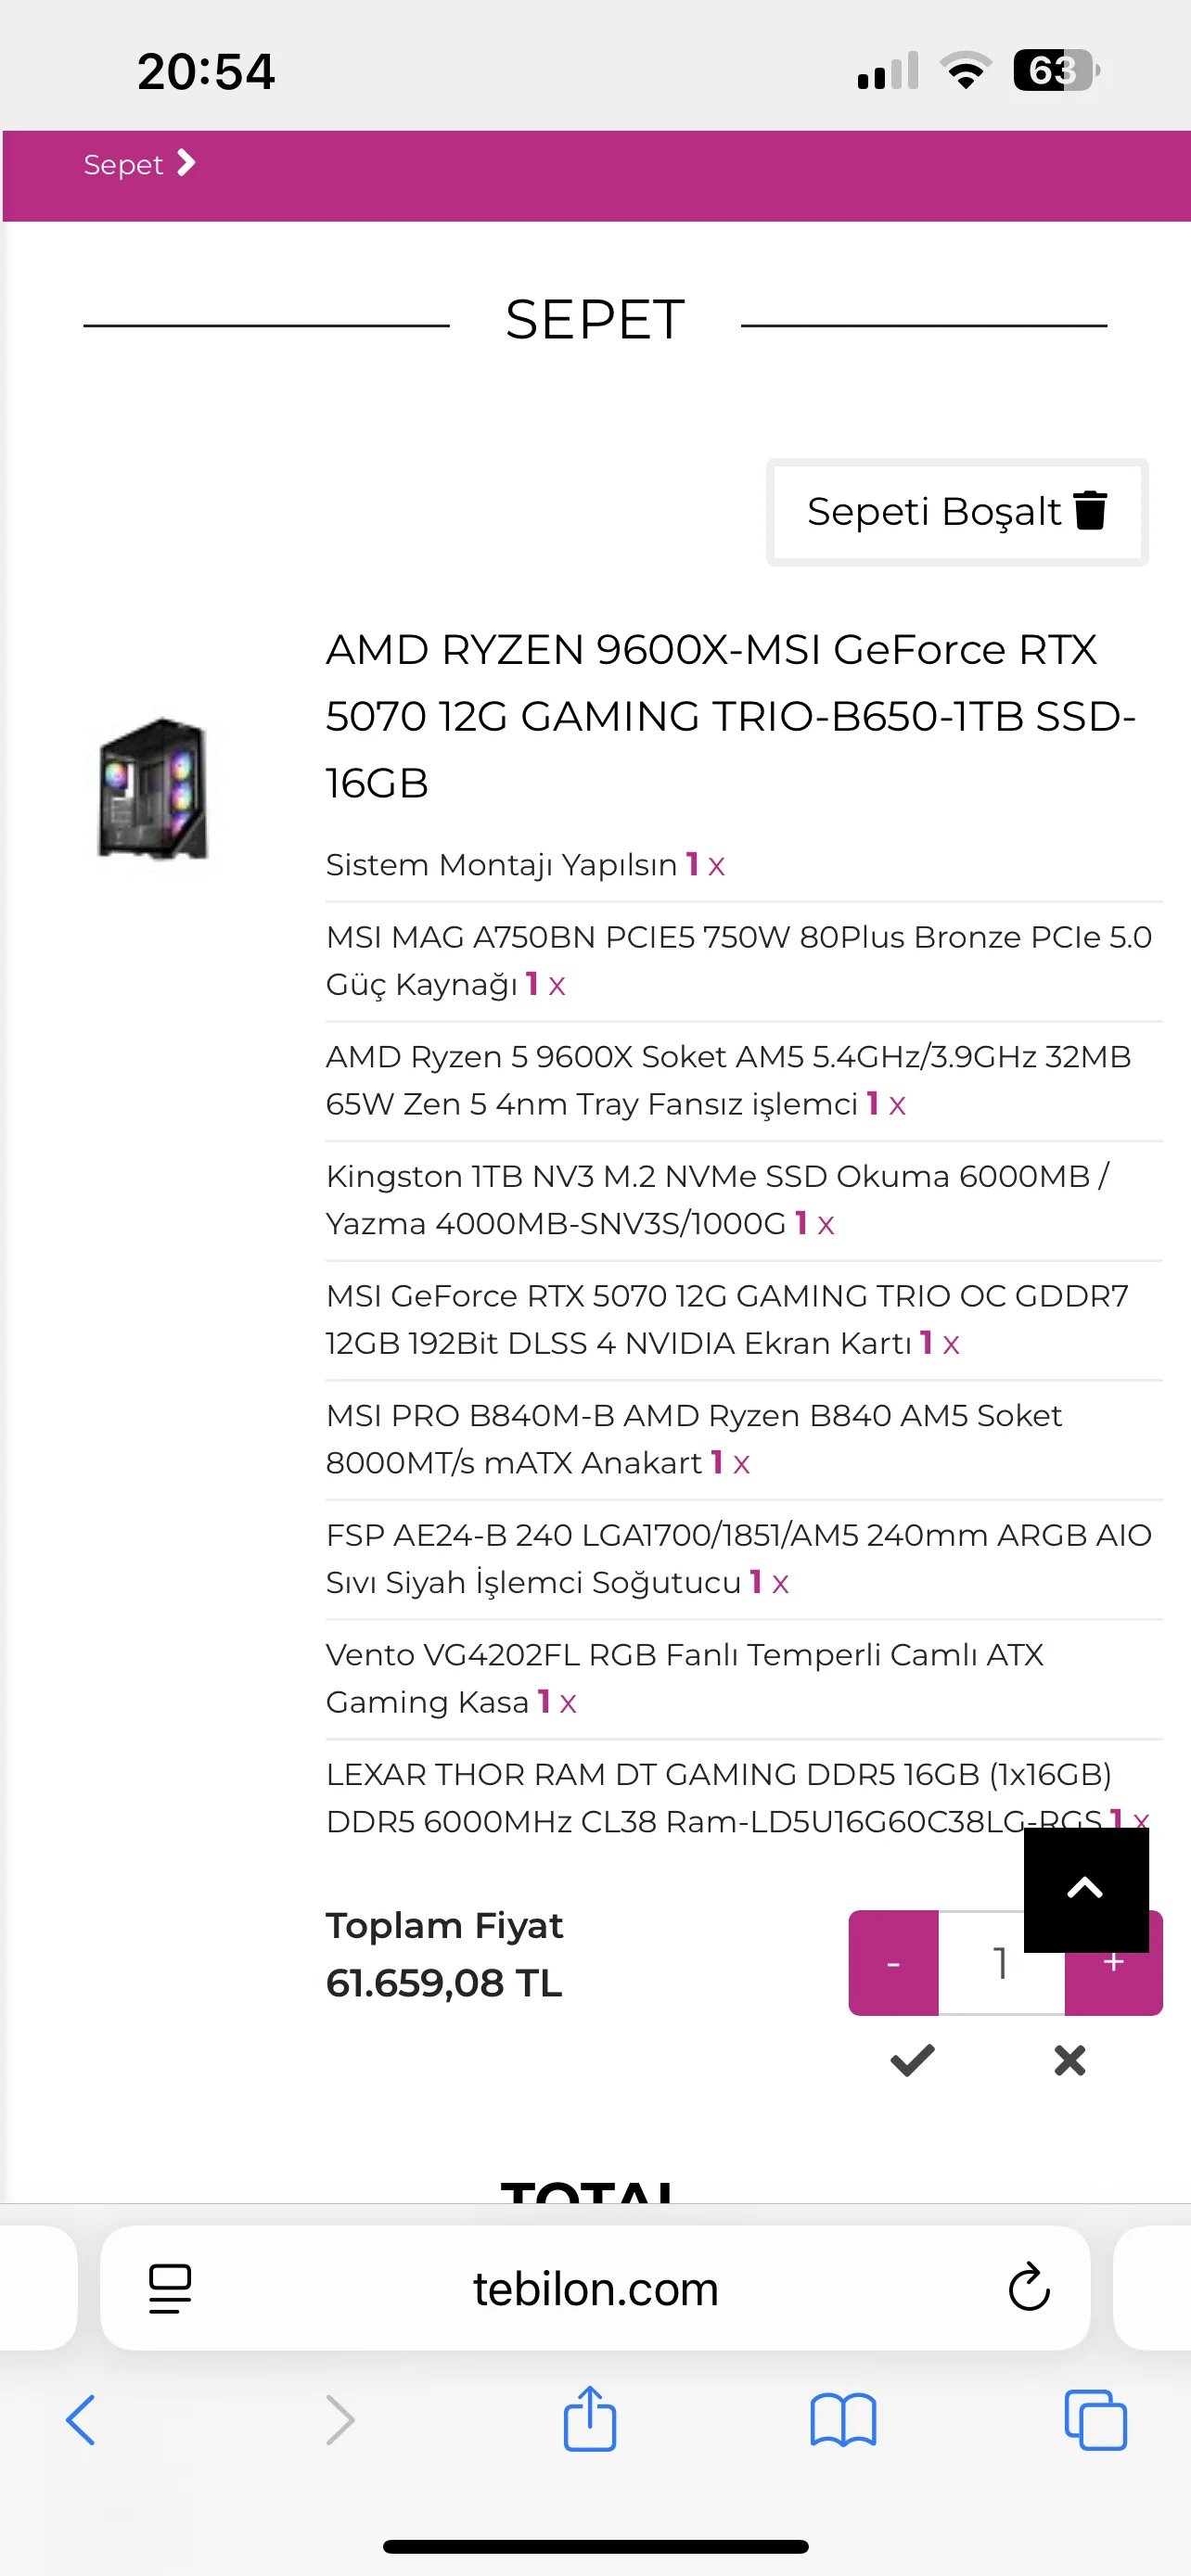Viewport: 1191px width, 2576px height.
Task: Go back with Safari back arrow
Action: coord(80,2420)
